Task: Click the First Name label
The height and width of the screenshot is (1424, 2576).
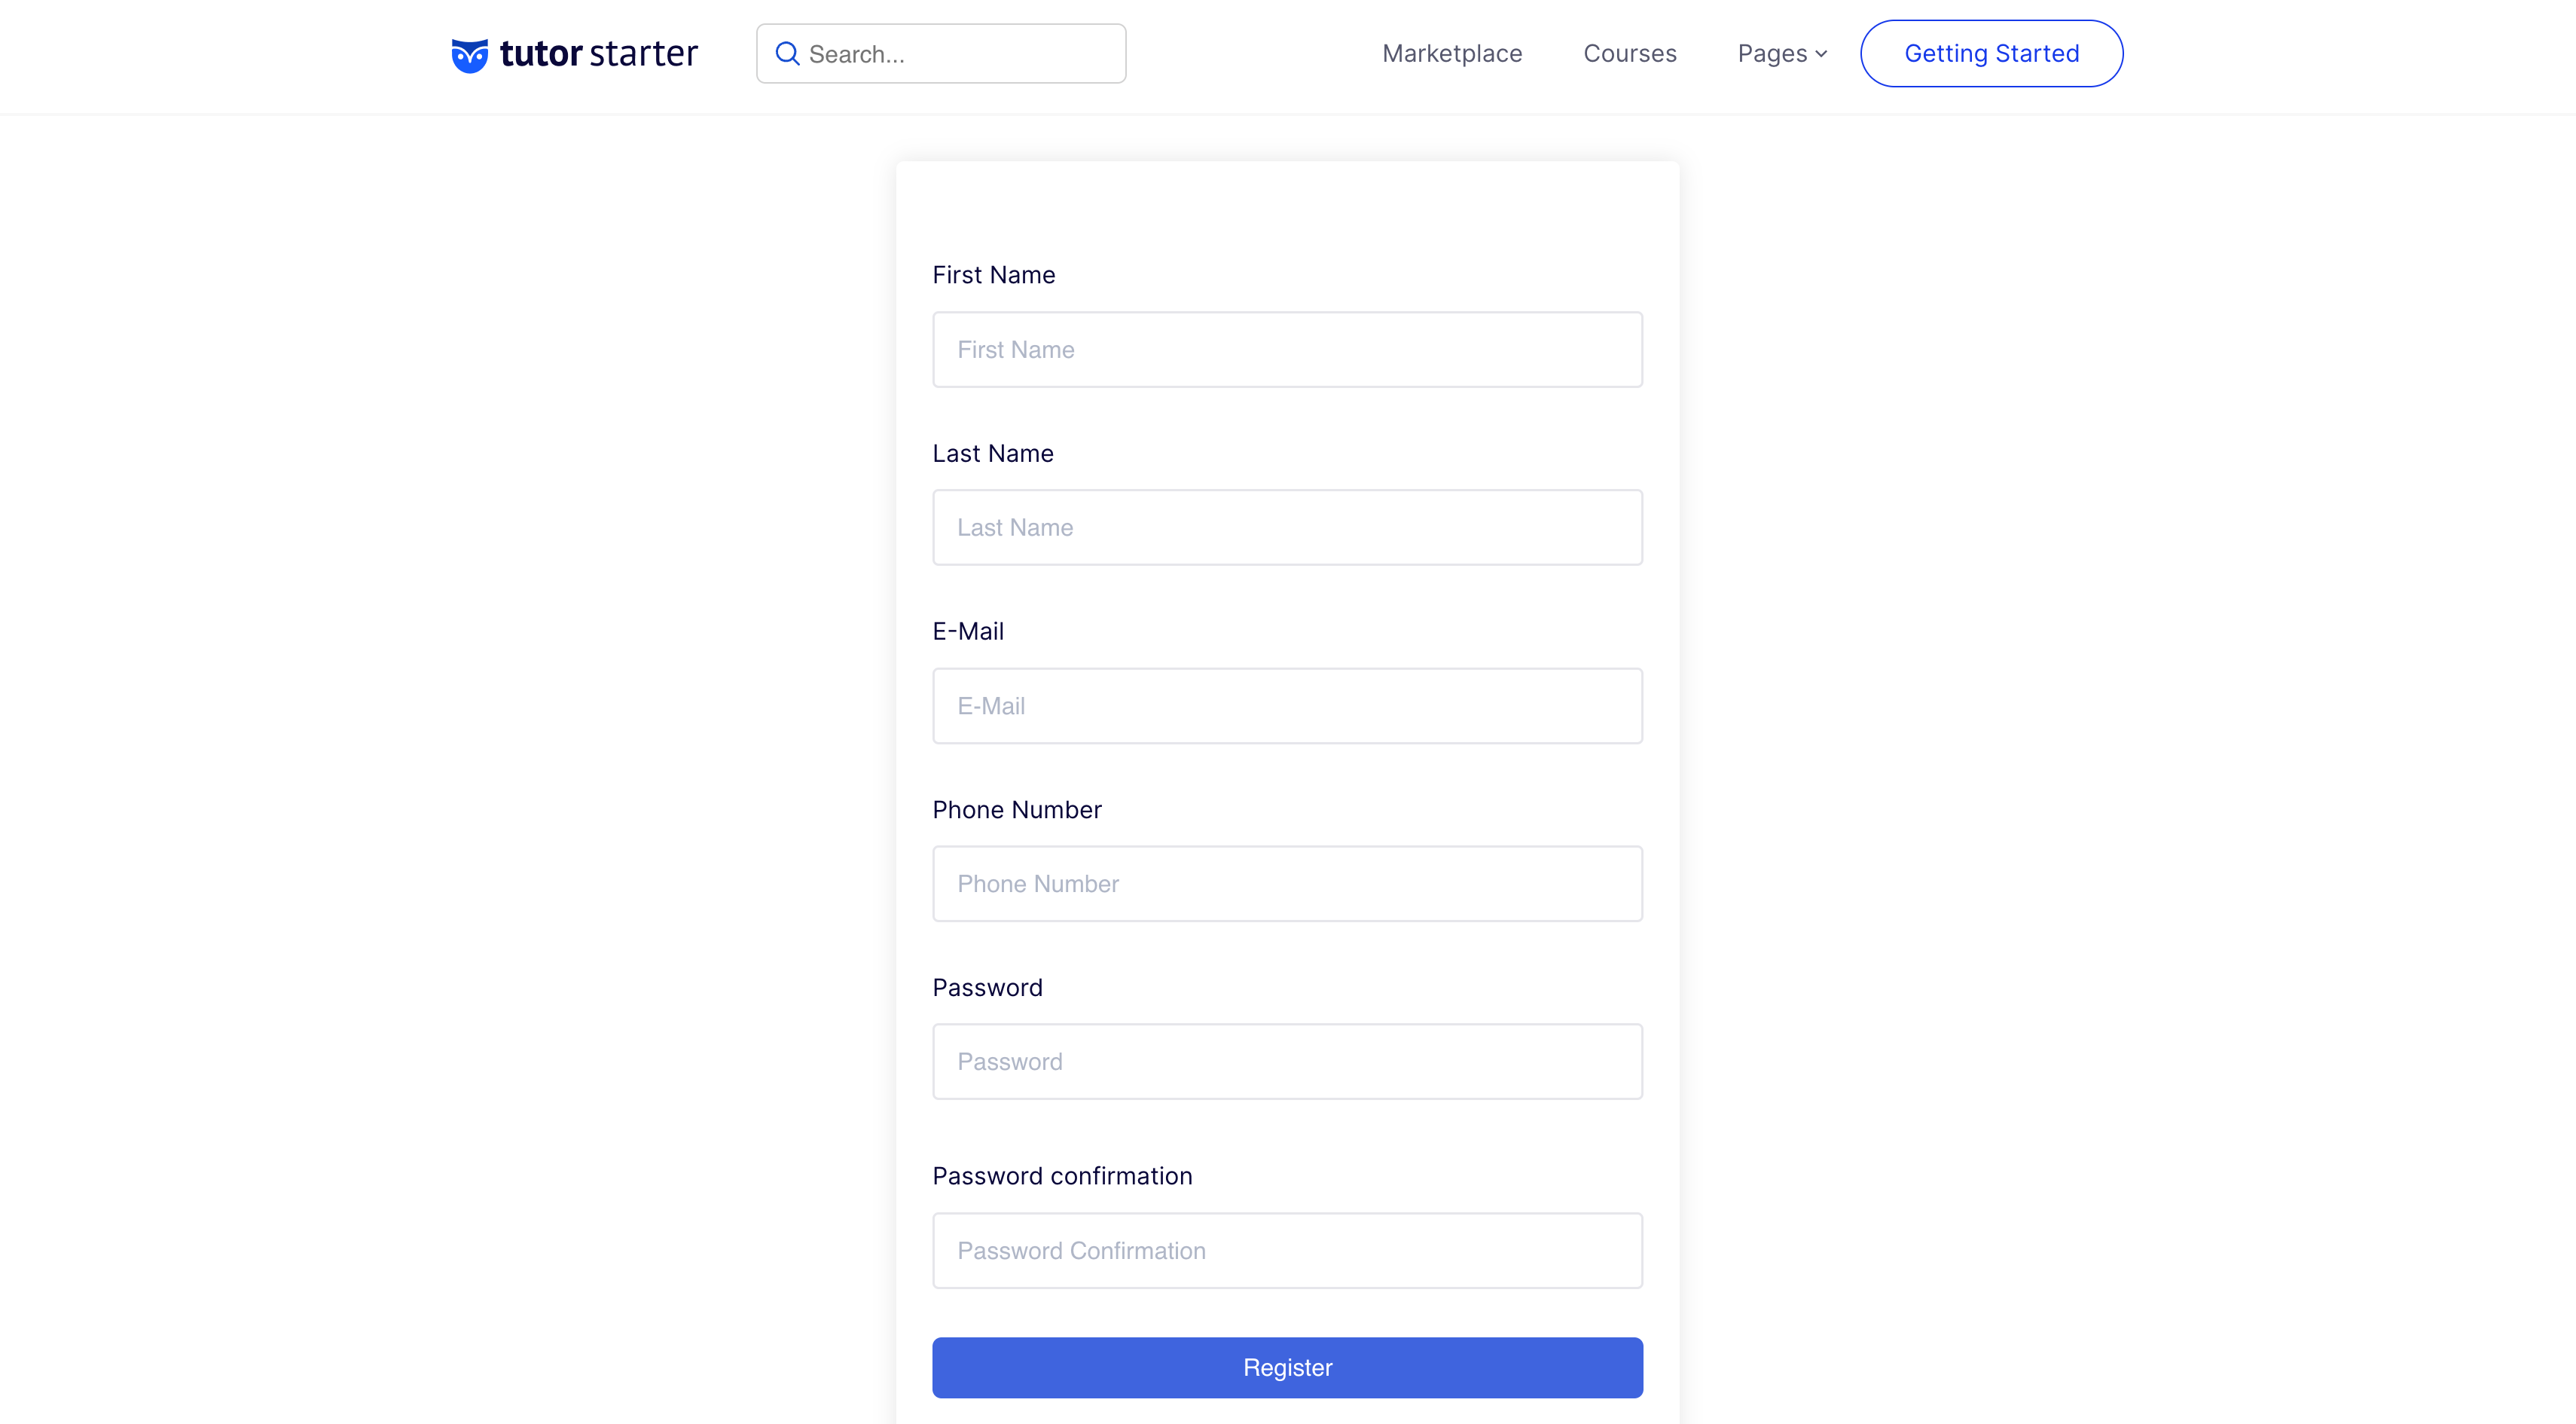Action: [993, 275]
